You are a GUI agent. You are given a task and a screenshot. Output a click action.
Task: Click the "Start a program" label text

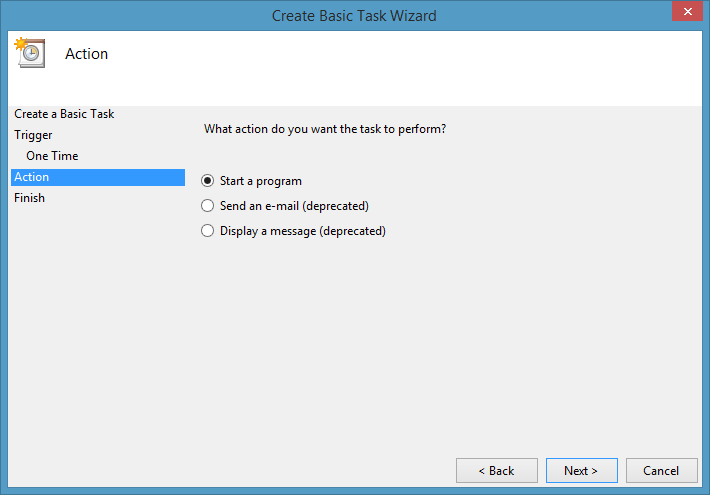[x=261, y=181]
